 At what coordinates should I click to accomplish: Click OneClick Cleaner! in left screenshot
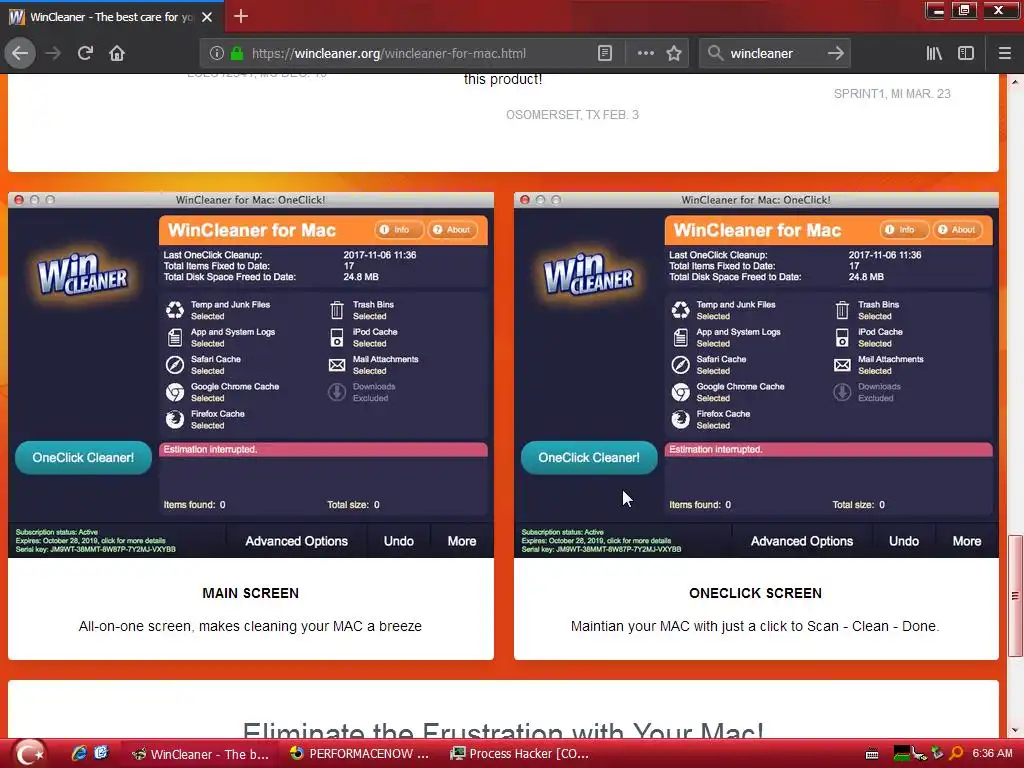84,458
